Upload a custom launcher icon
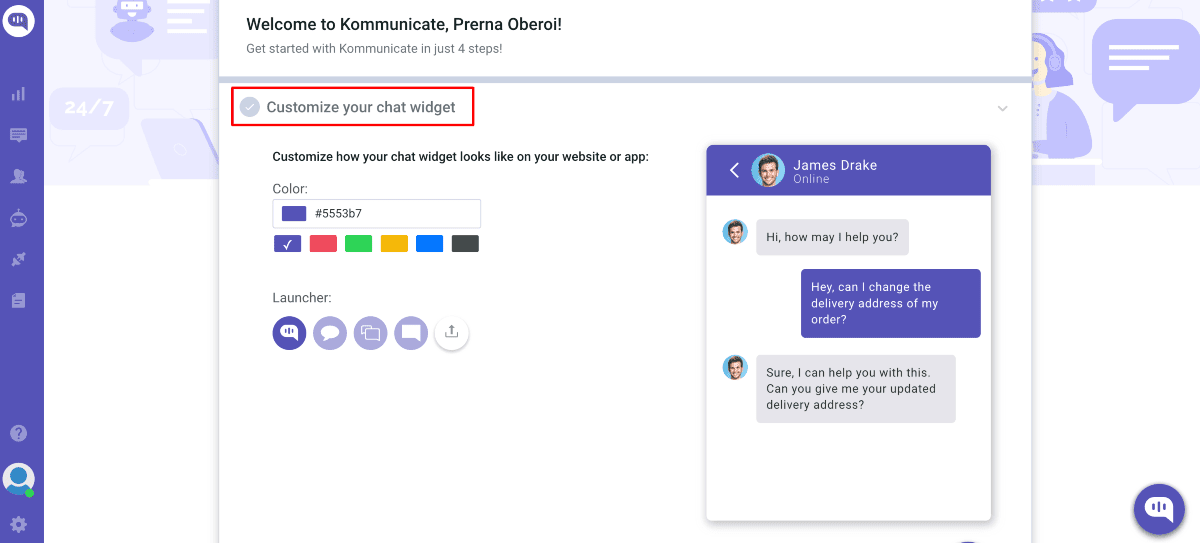Viewport: 1200px width, 543px height. click(x=451, y=332)
